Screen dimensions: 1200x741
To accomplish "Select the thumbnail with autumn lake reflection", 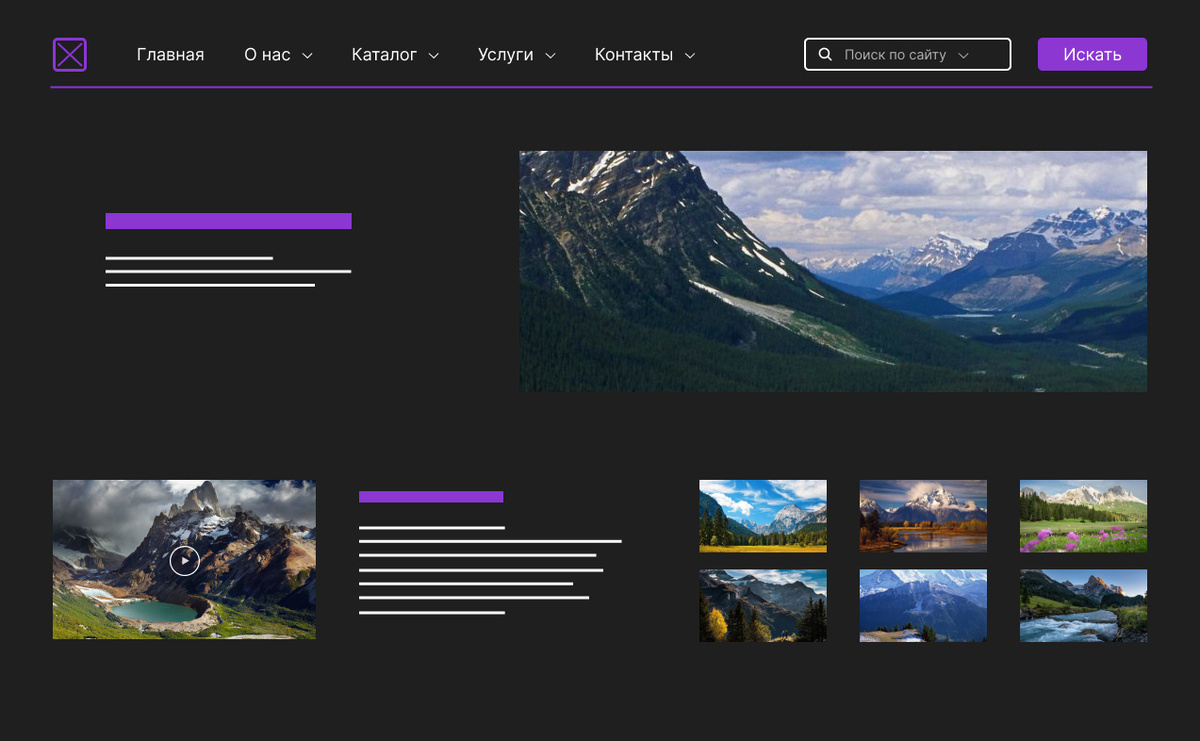I will 923,516.
